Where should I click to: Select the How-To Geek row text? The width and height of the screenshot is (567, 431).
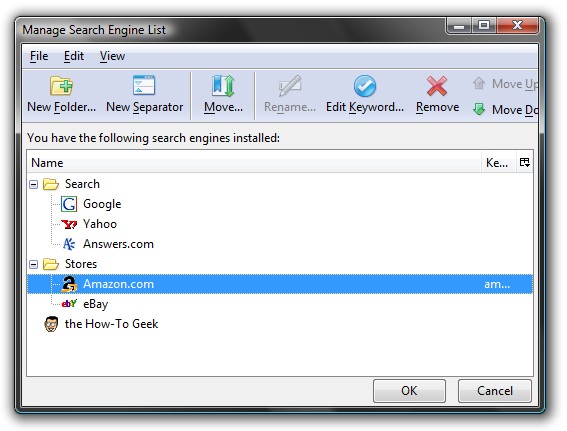point(111,324)
